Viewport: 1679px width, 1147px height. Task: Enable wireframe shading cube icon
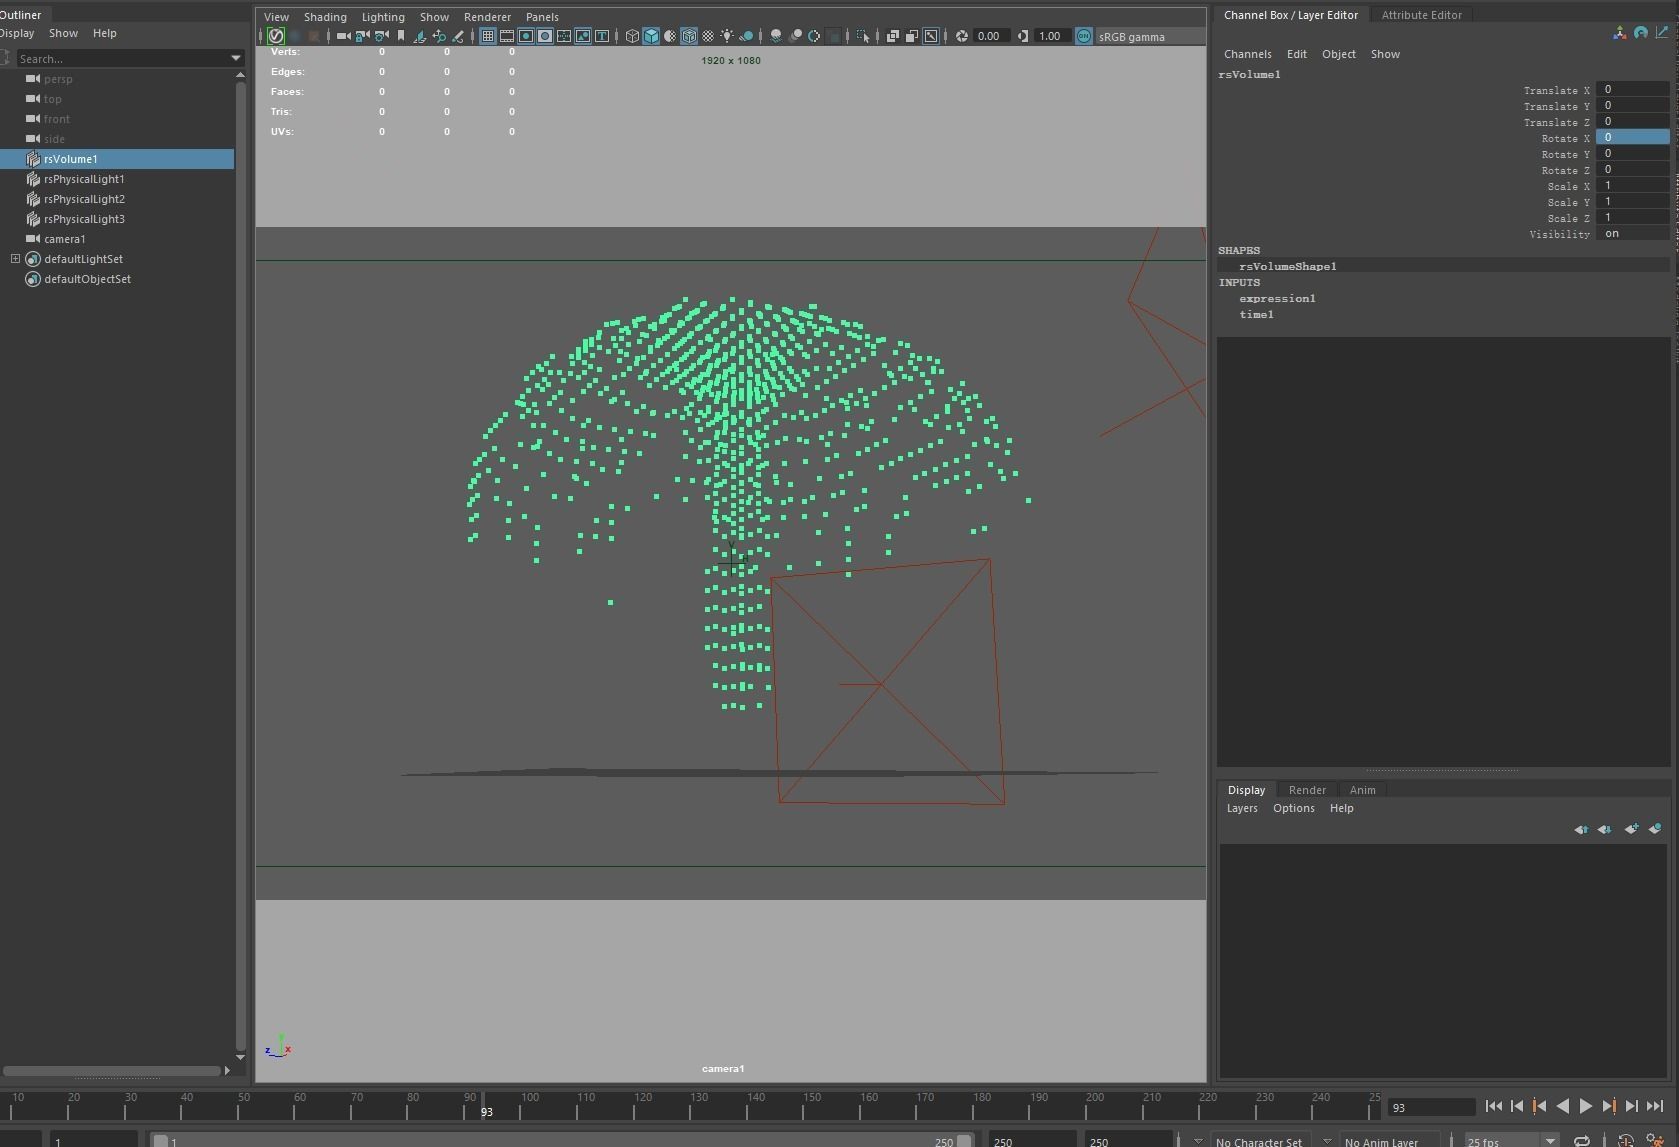pos(632,36)
